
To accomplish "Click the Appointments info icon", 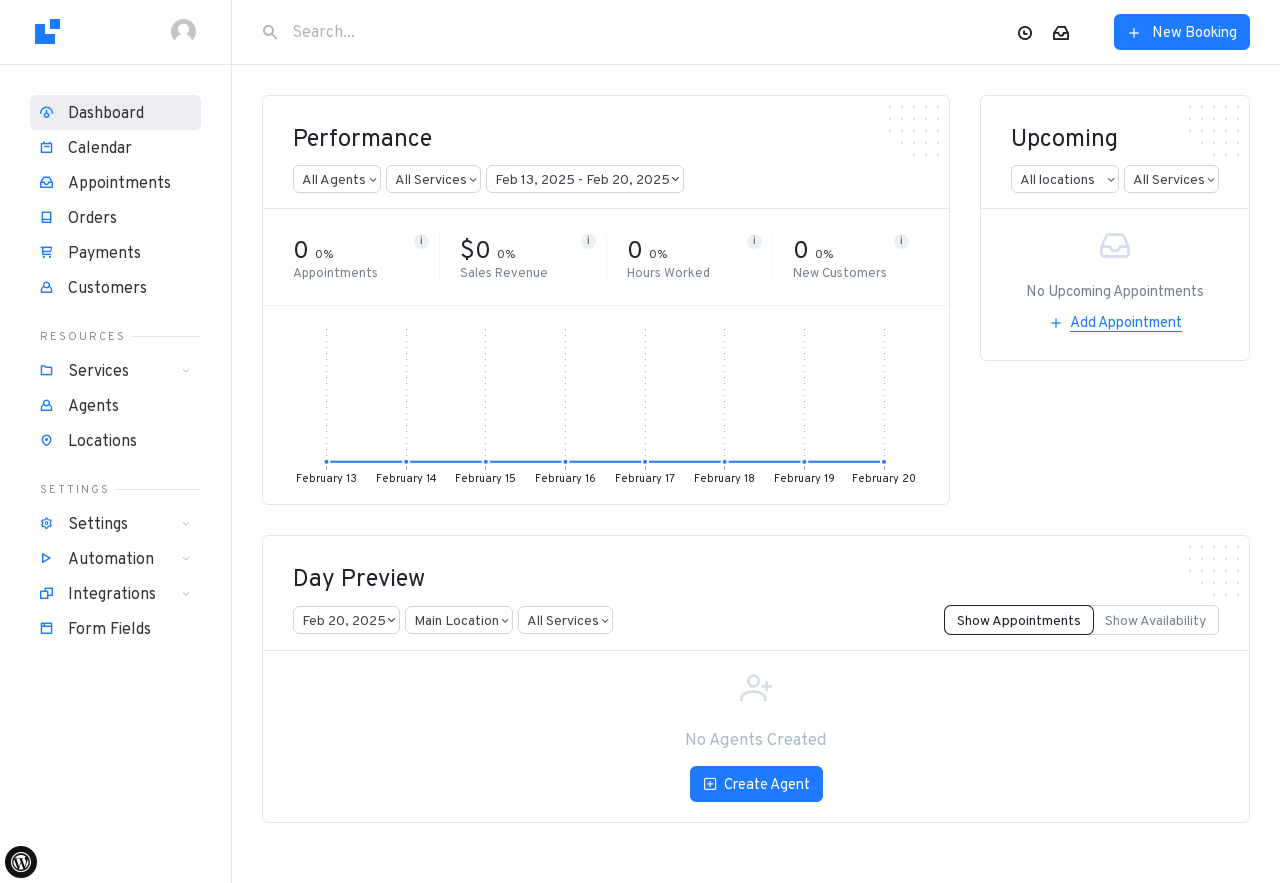I will [421, 241].
